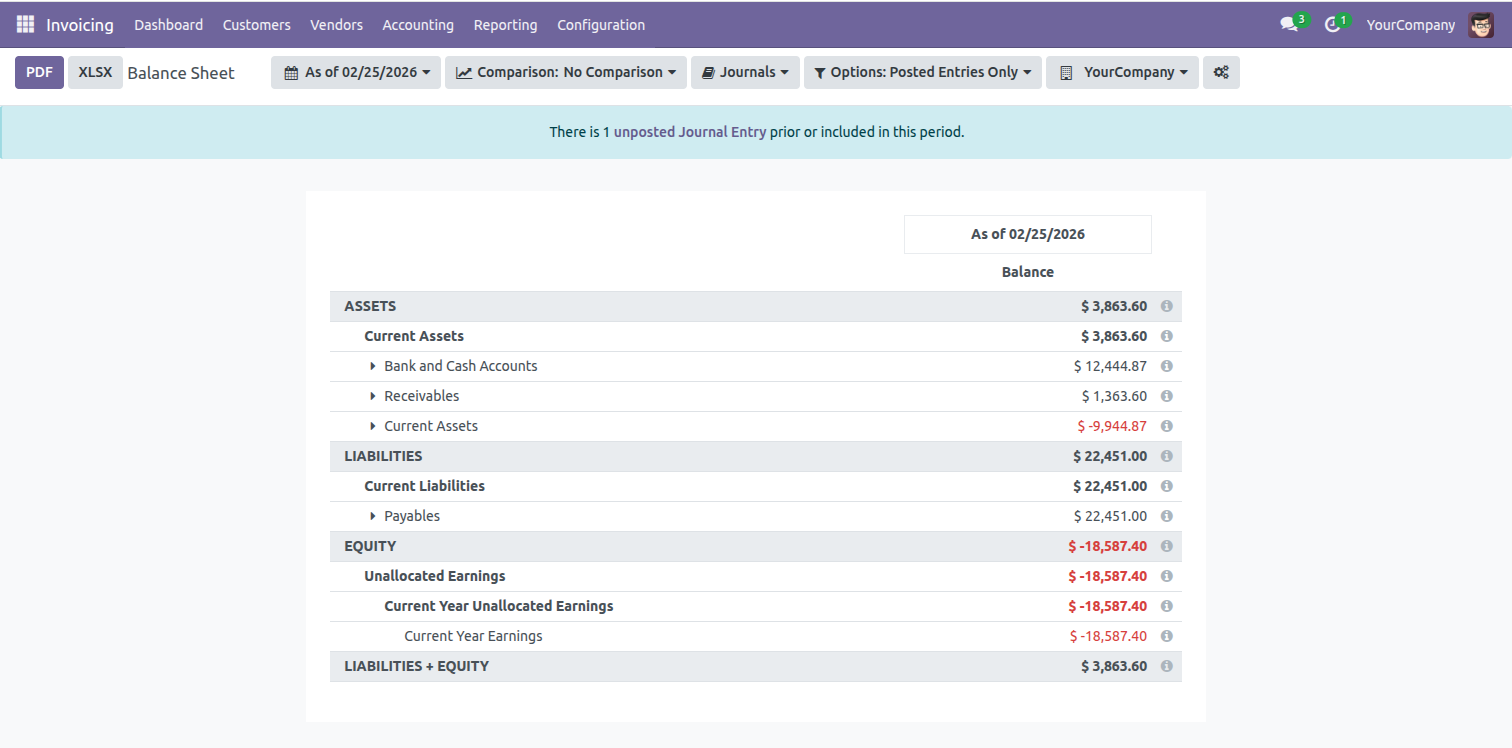
Task: Expand the Bank and Cash Accounts row
Action: [372, 366]
